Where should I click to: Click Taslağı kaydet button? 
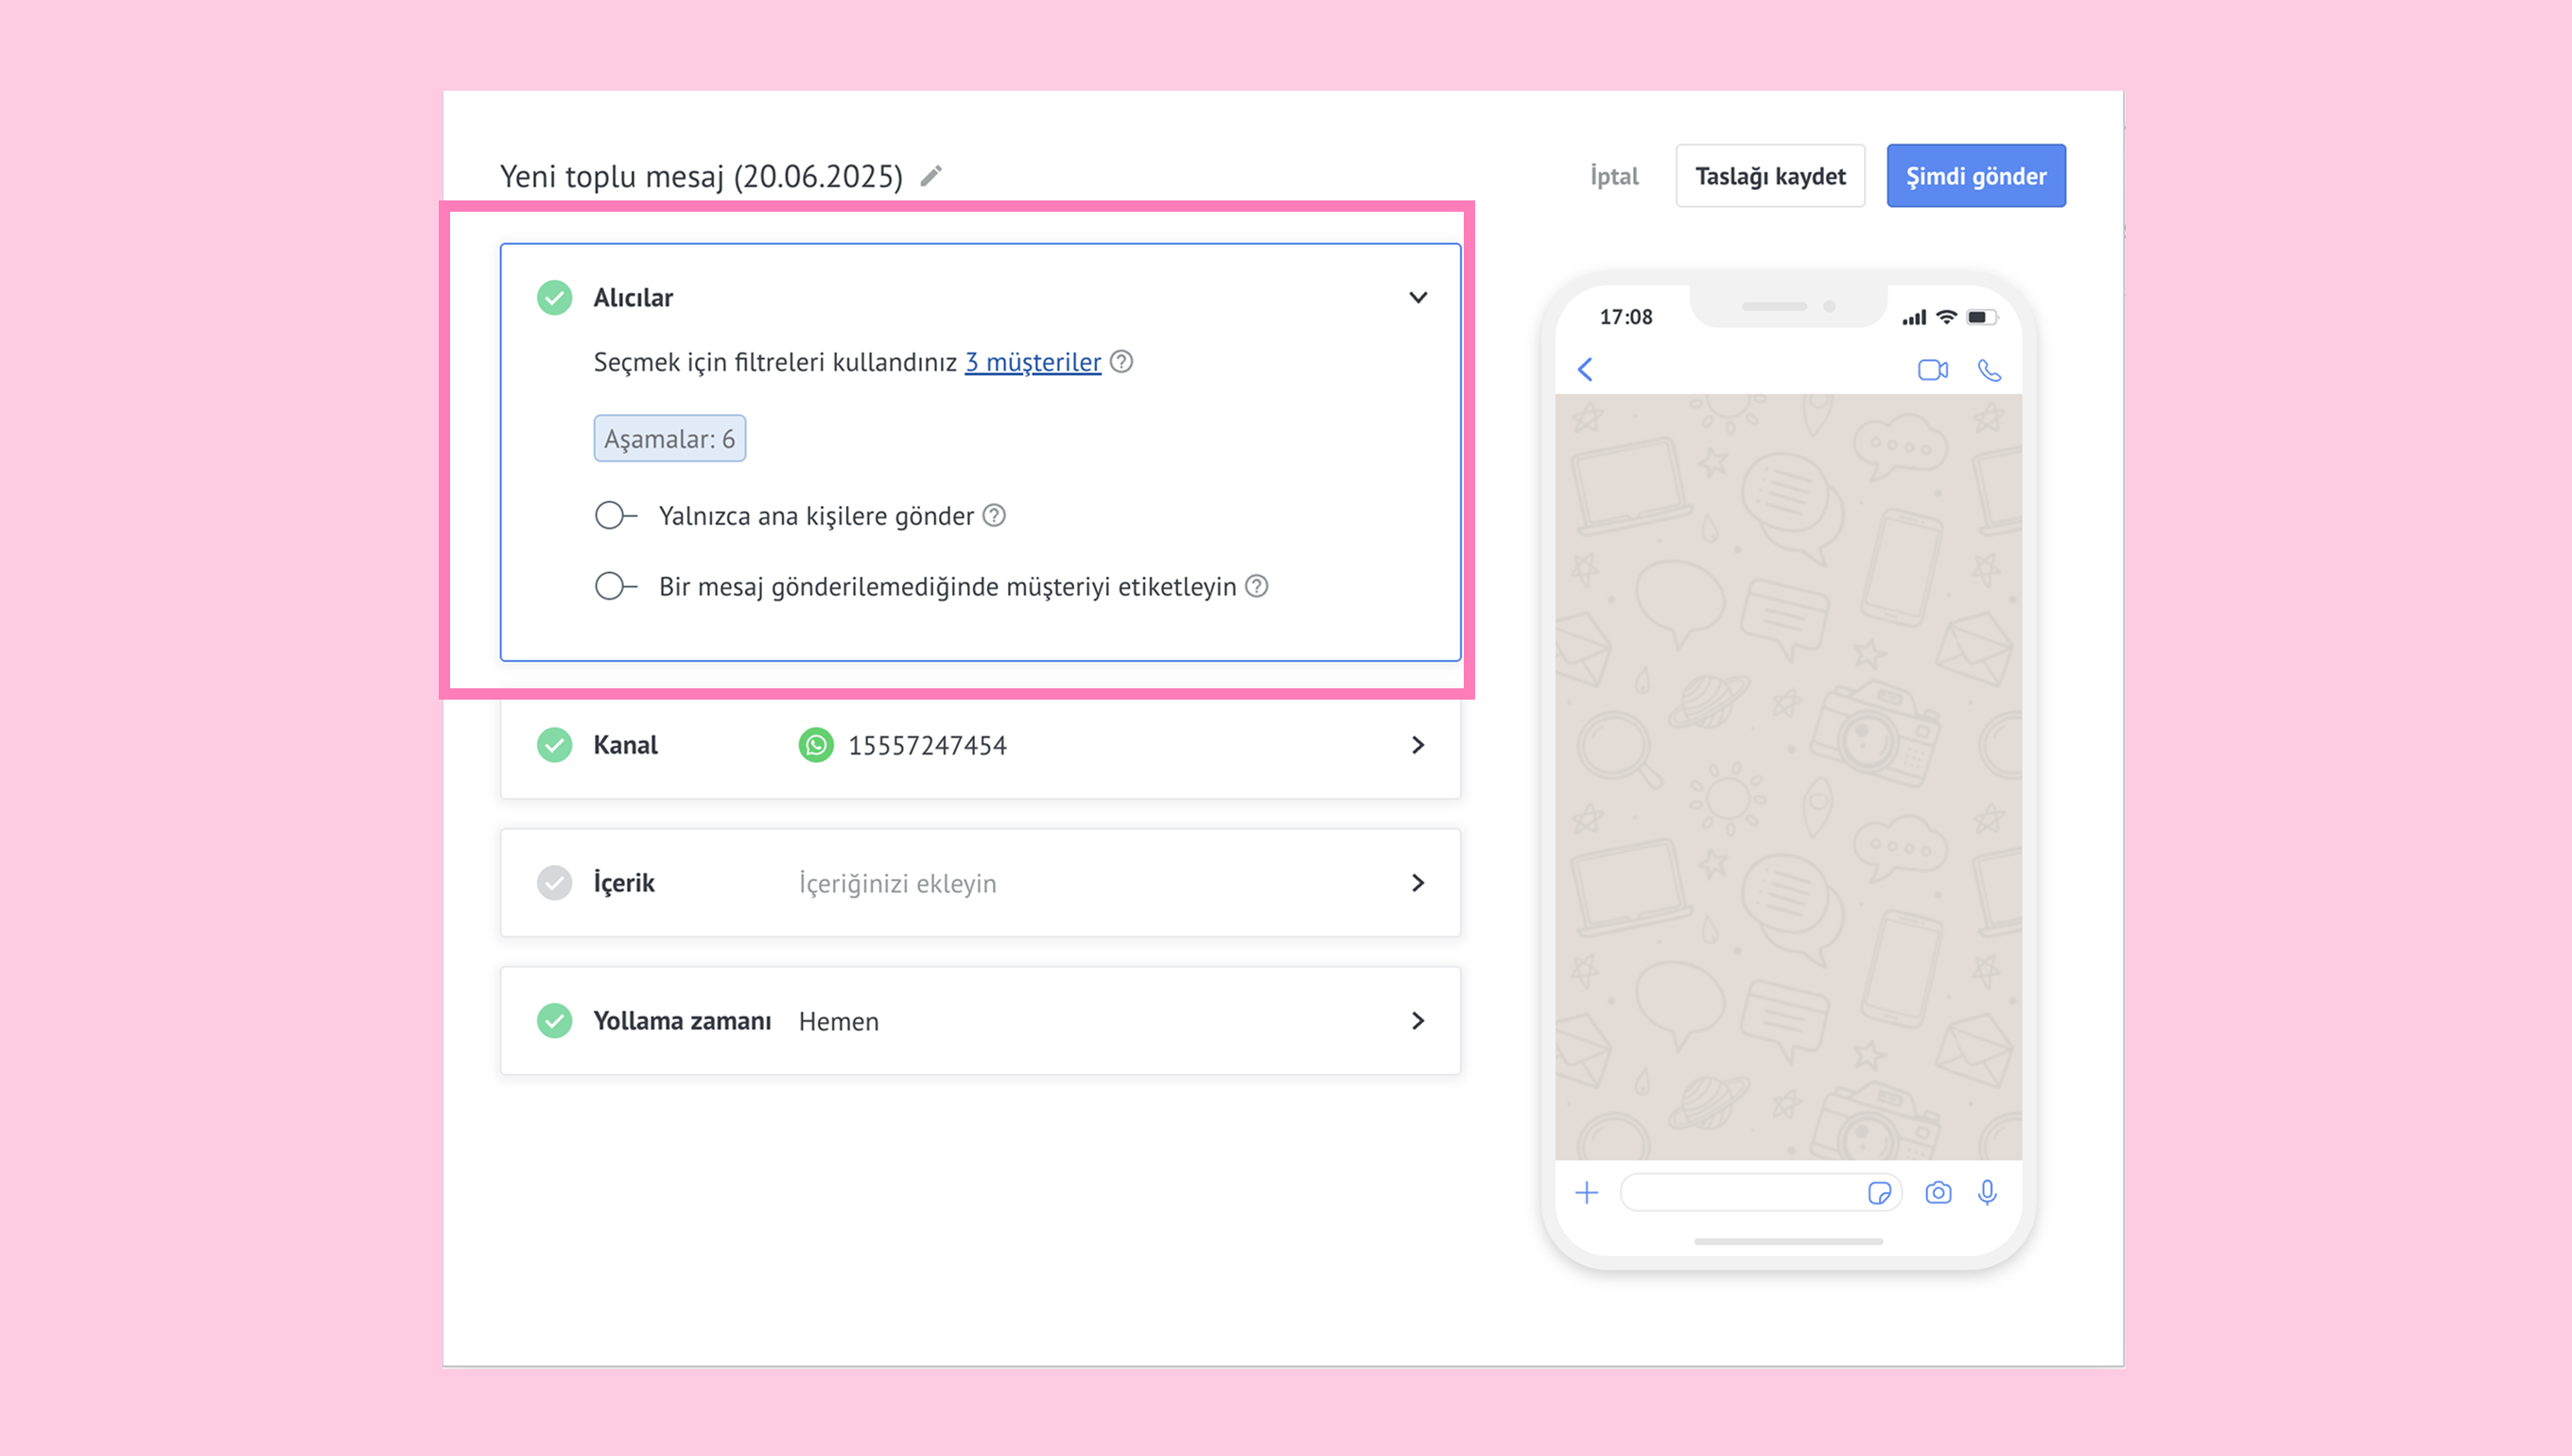tap(1770, 176)
